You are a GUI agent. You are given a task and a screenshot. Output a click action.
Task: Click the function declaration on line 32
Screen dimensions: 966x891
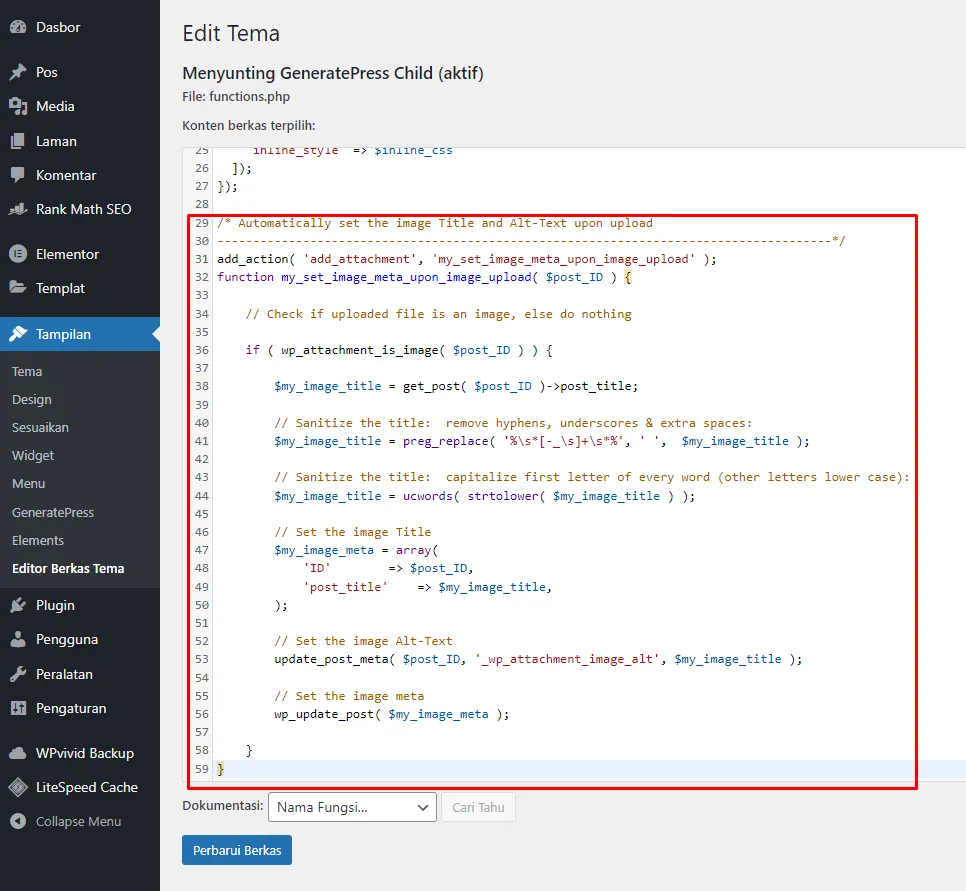[424, 277]
